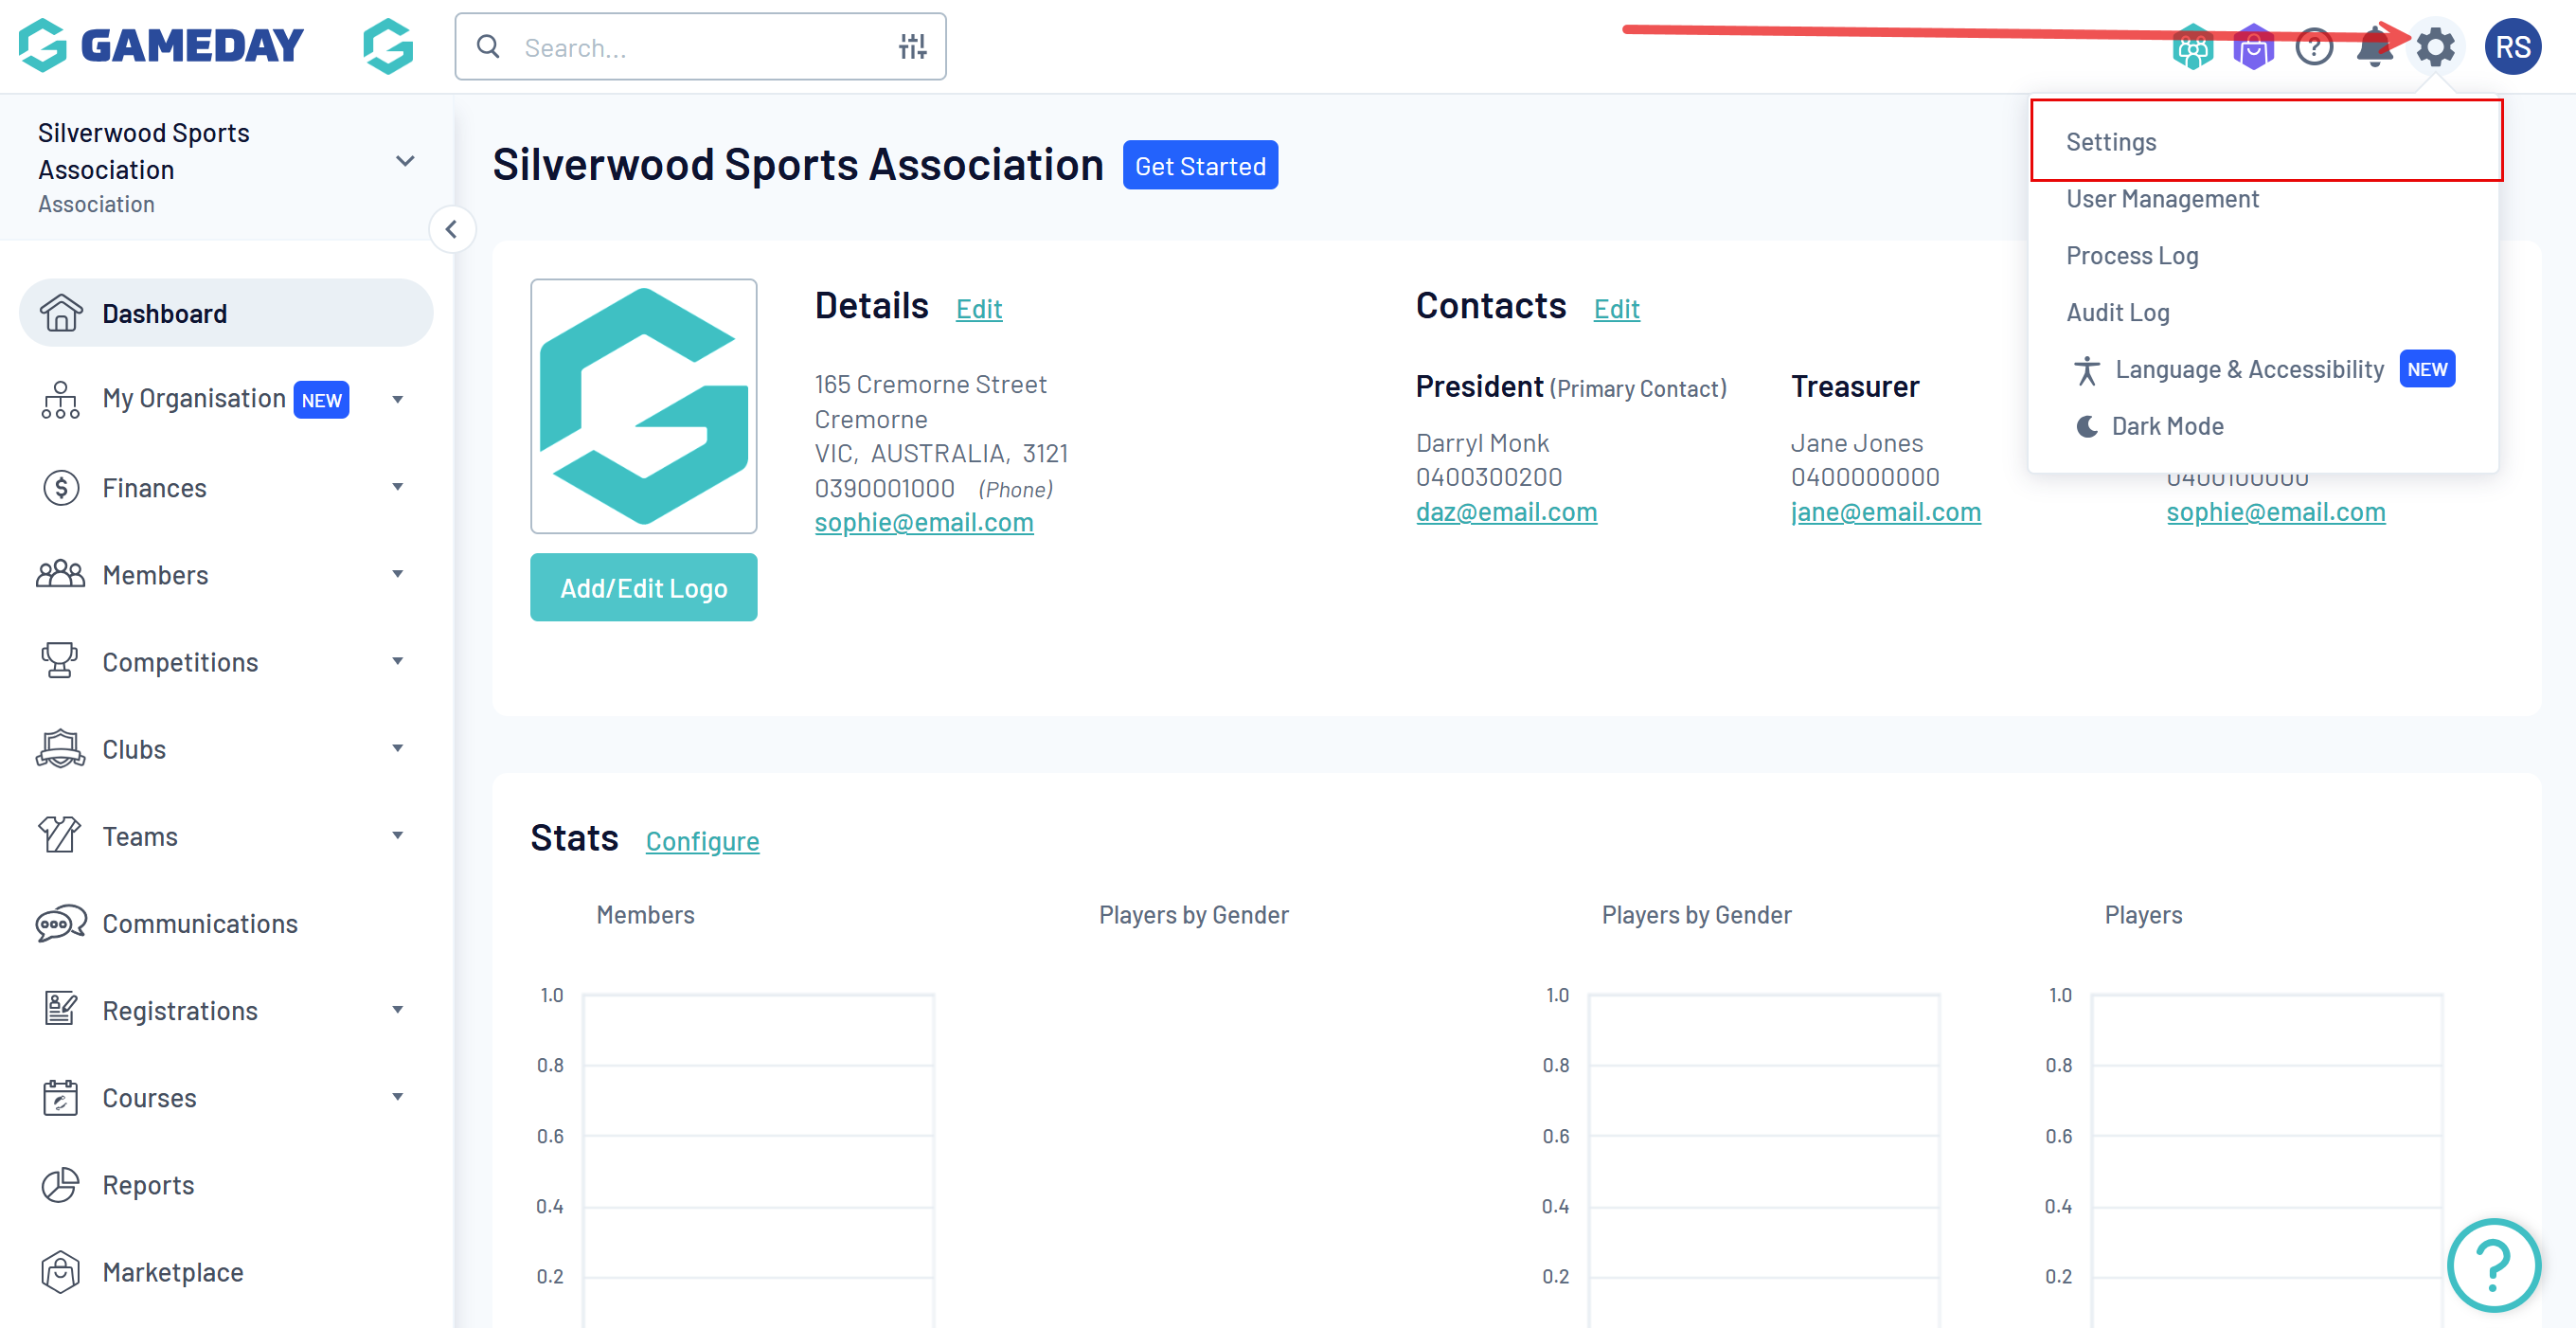Toggle Dark Mode in settings menu

coord(2166,426)
